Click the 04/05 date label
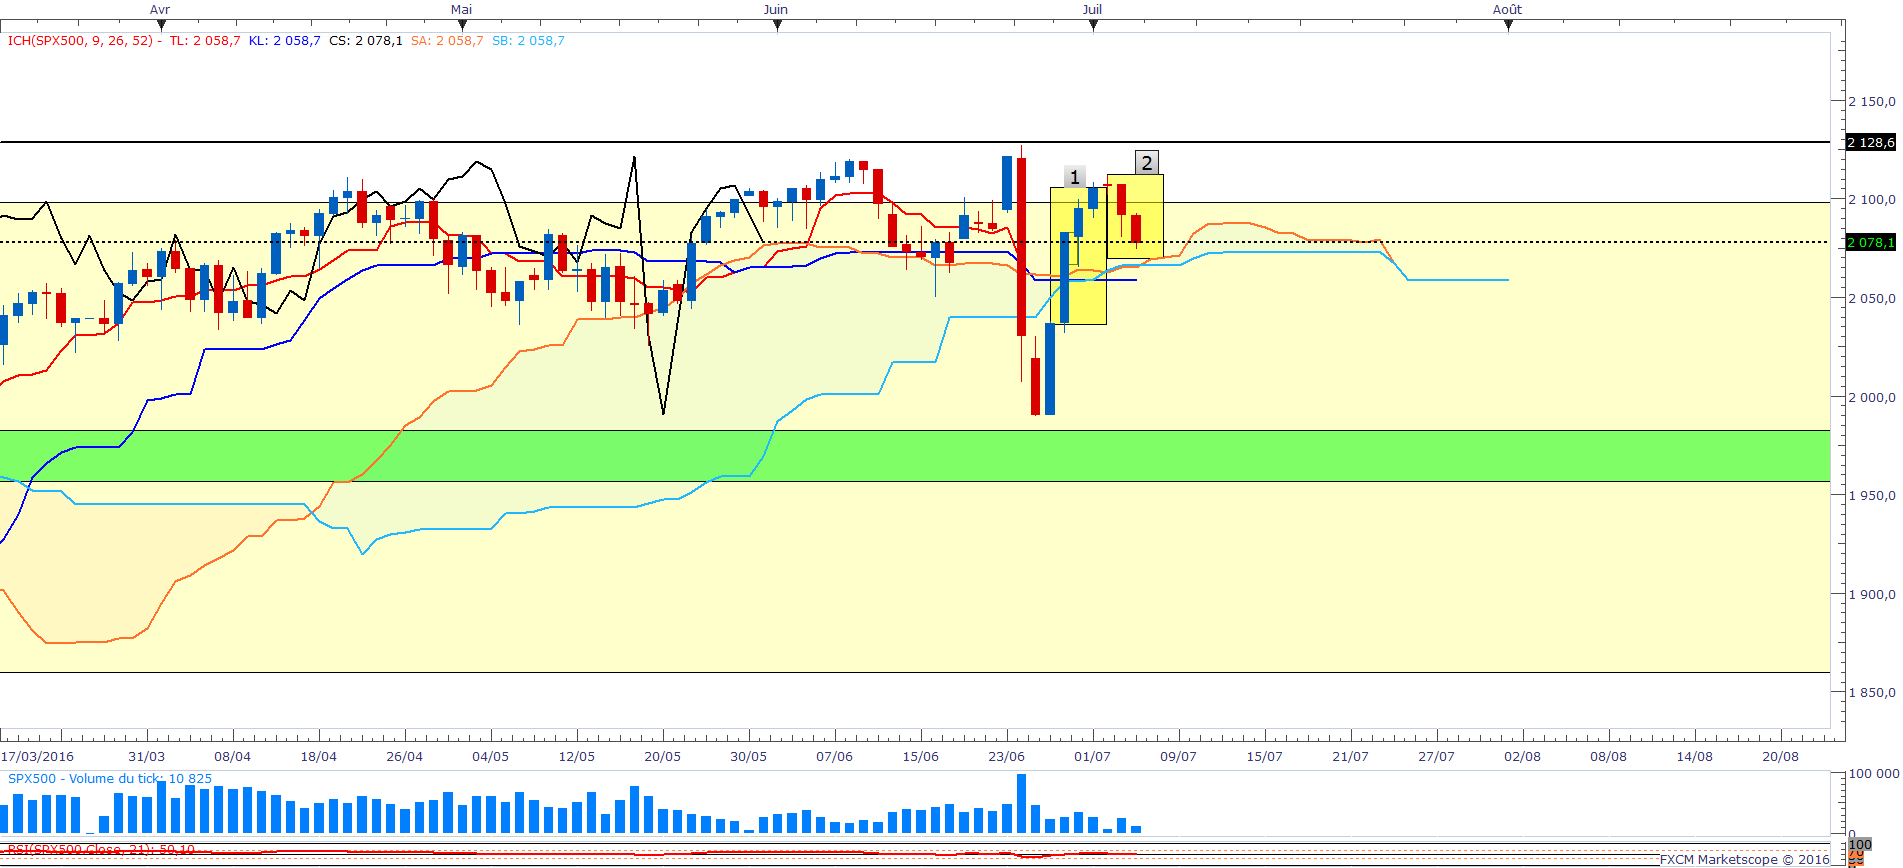 tap(491, 757)
